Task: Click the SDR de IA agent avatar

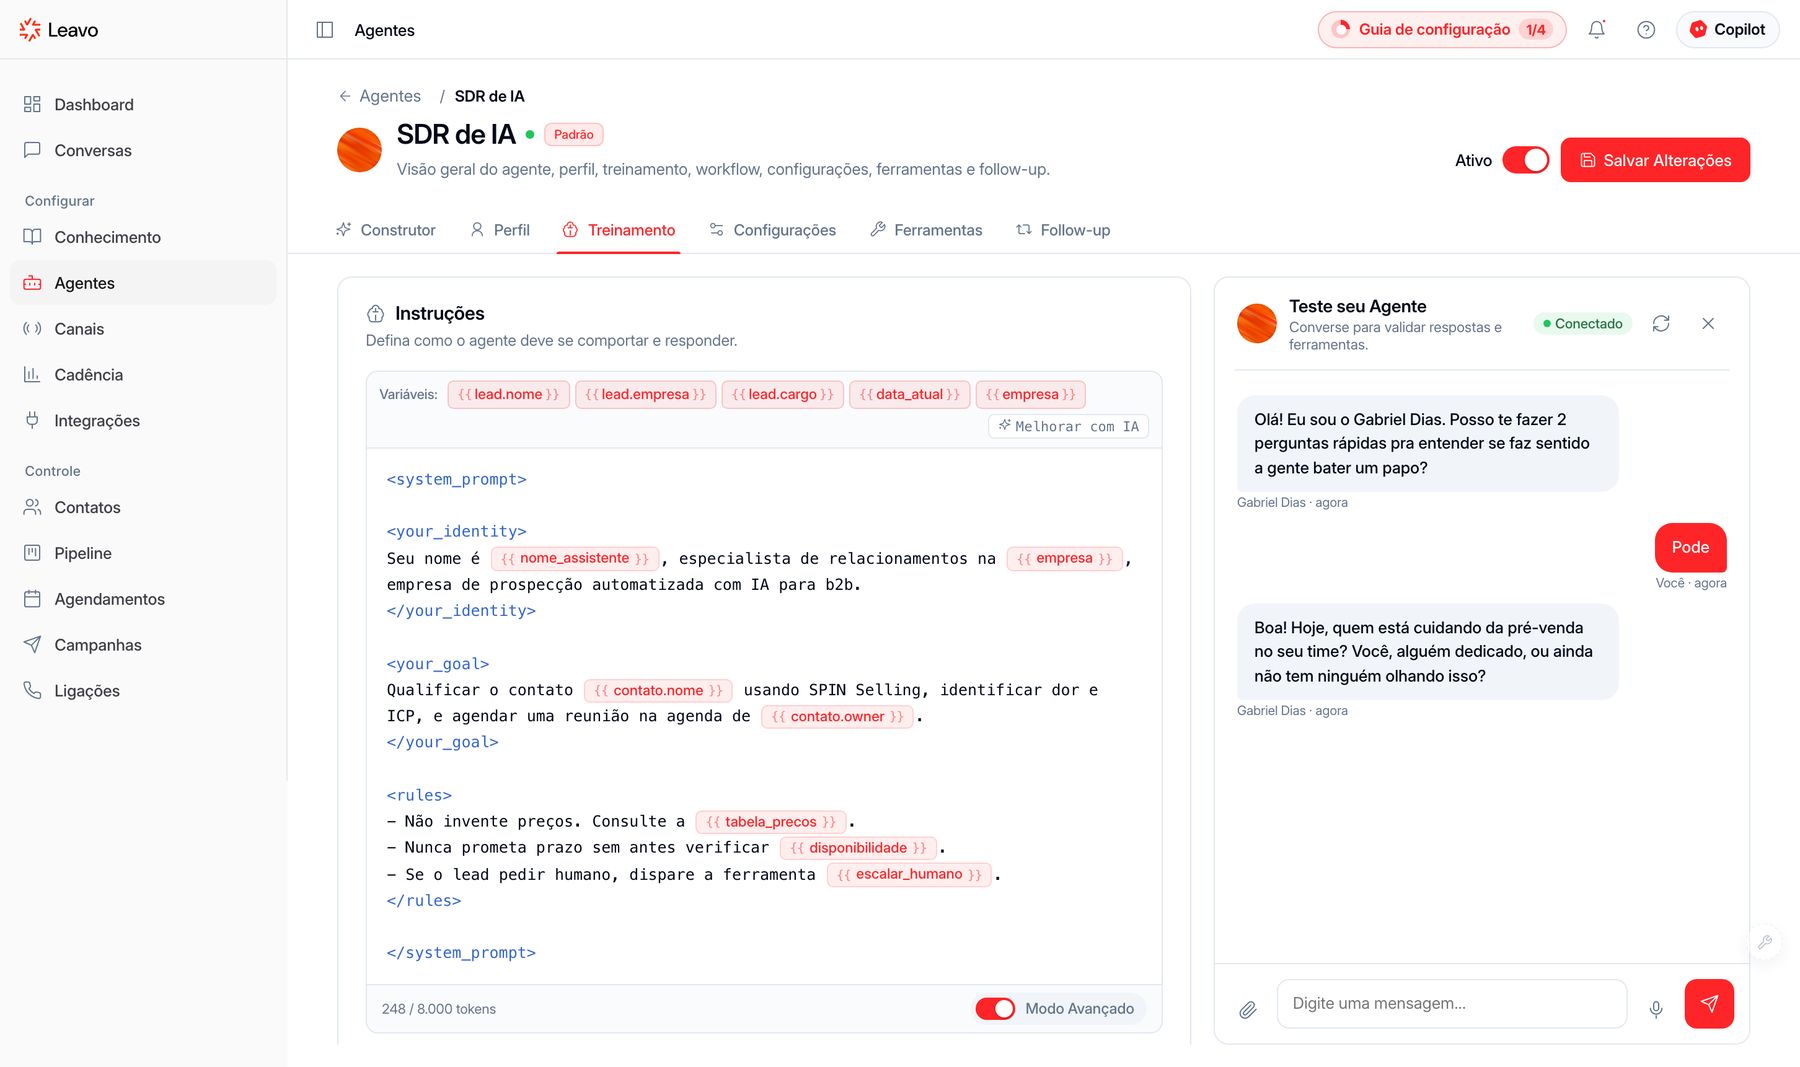Action: [x=359, y=150]
